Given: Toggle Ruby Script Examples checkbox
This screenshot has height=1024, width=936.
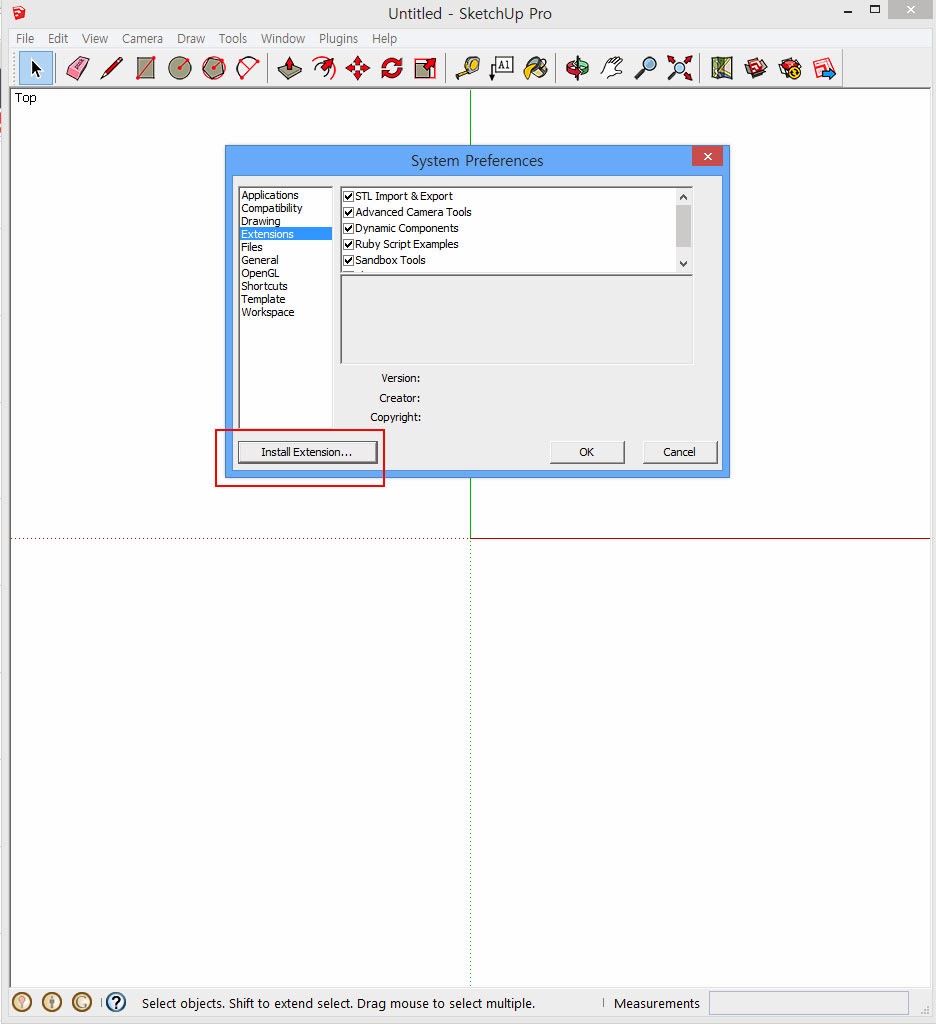Looking at the screenshot, I should click(349, 244).
